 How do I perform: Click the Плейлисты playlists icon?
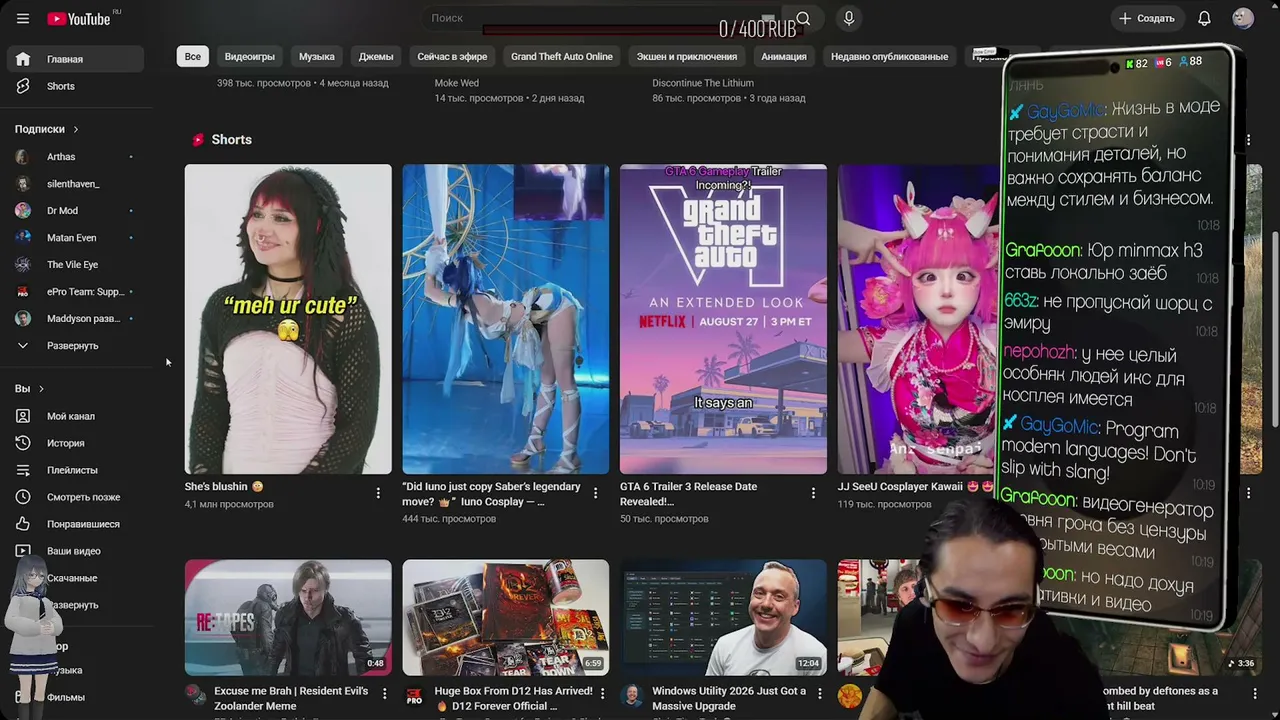[23, 470]
